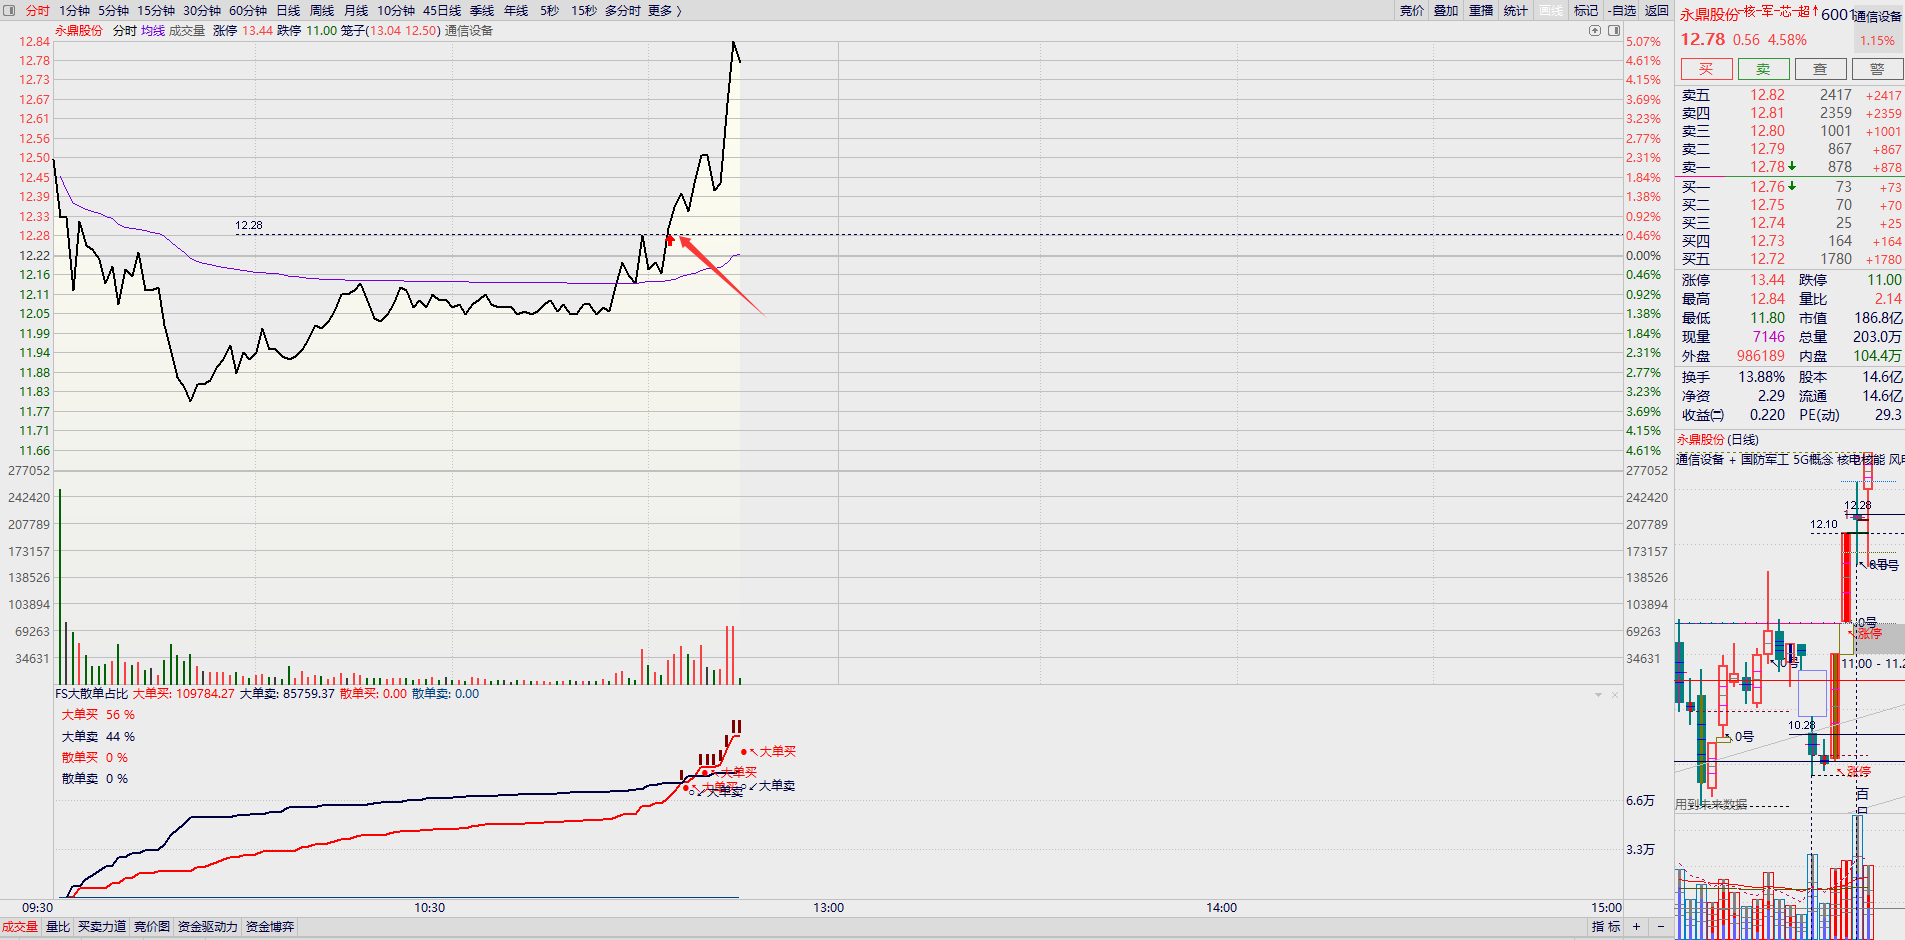The height and width of the screenshot is (940, 1905).
Task: Switch to the 分时 chart period
Action: pos(37,10)
